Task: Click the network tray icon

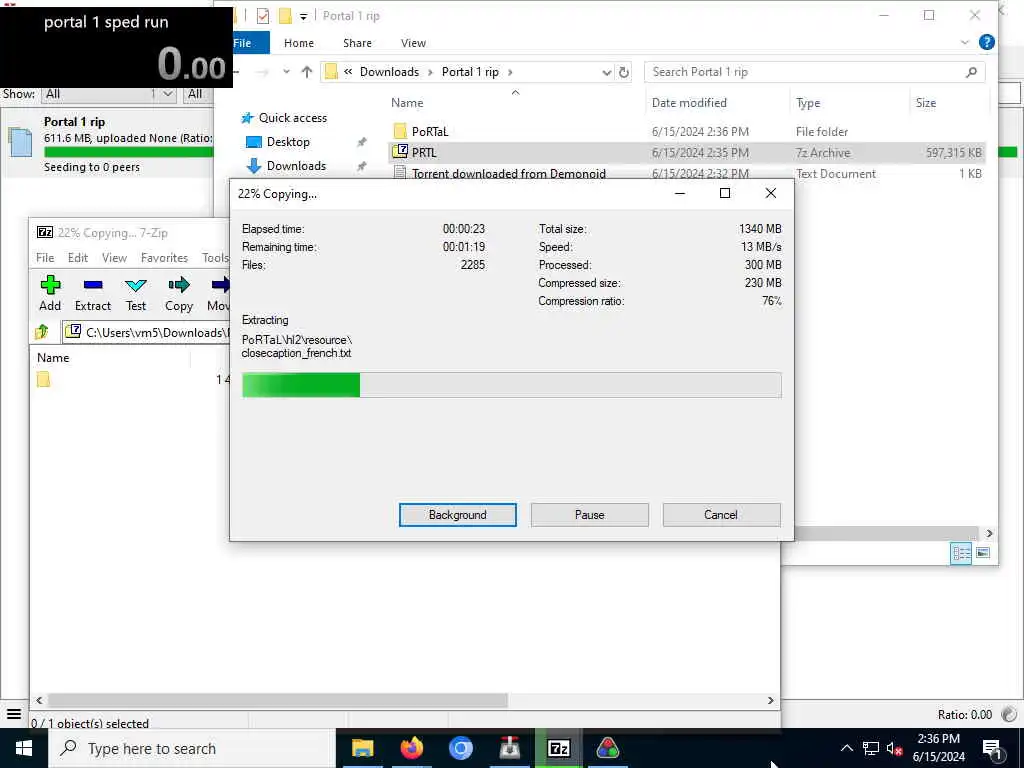Action: tap(871, 748)
